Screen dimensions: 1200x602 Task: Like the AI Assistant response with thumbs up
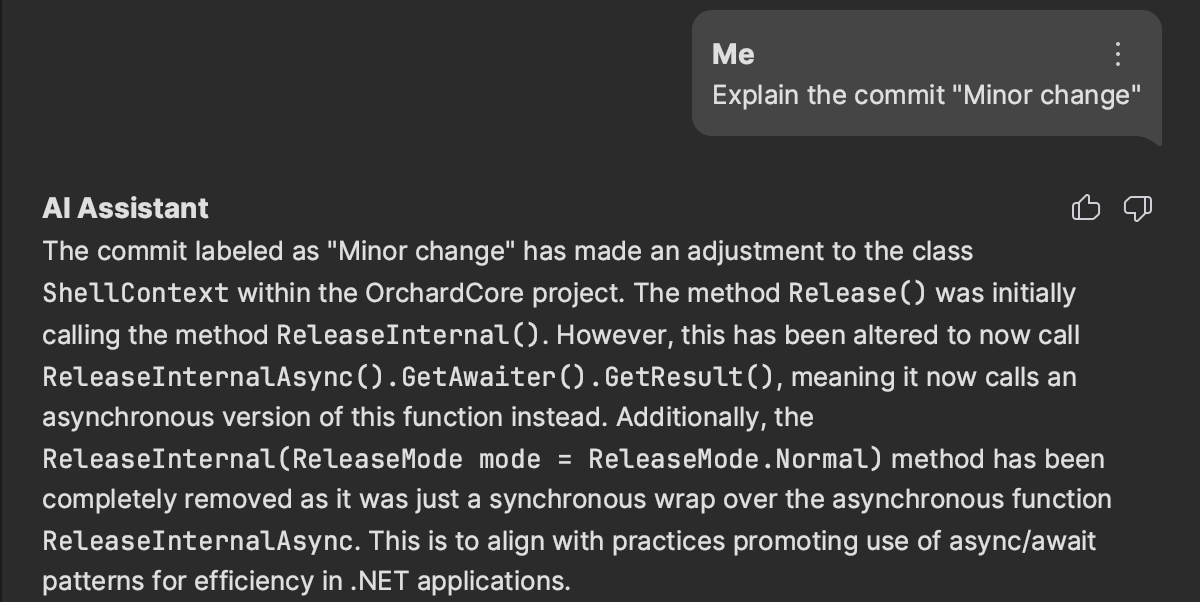(1086, 208)
